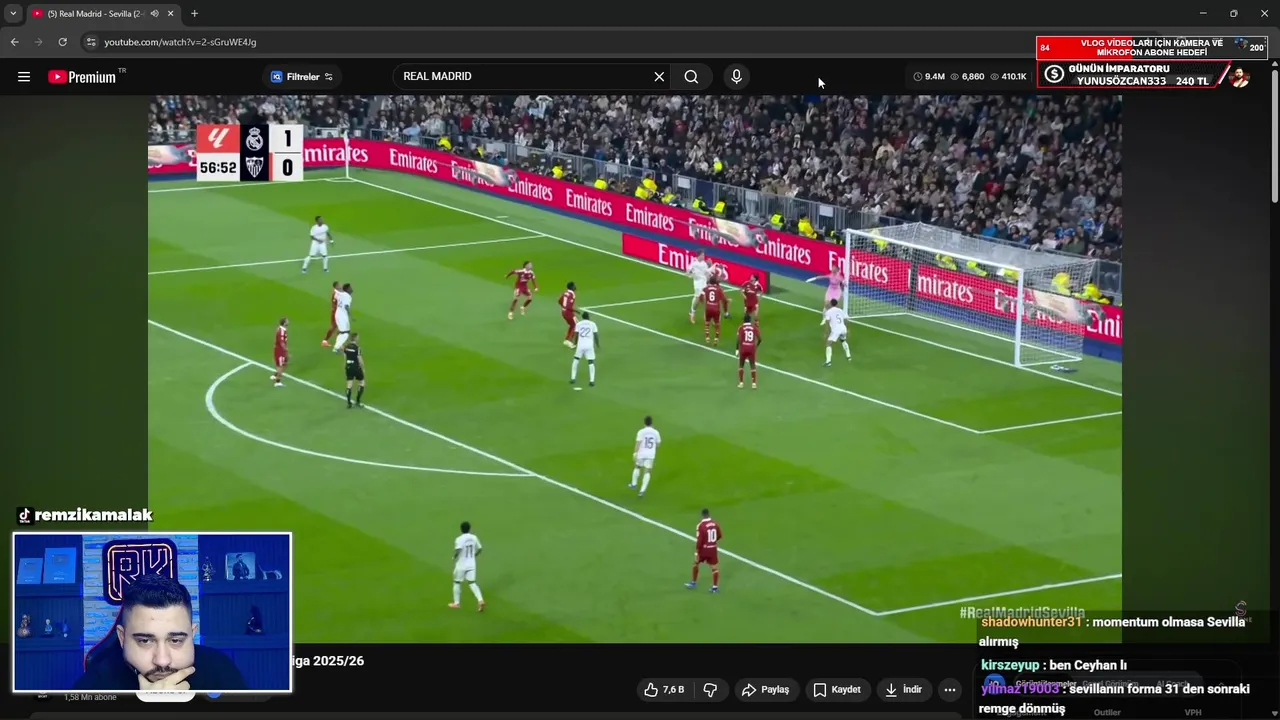Click browser back arrow
This screenshot has width=1280, height=720.
pos(14,42)
